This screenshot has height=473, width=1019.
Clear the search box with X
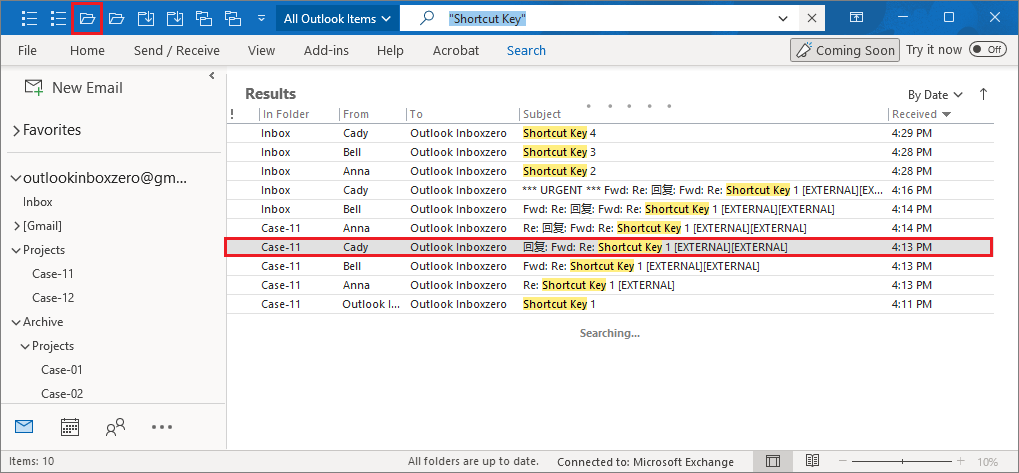click(x=812, y=19)
